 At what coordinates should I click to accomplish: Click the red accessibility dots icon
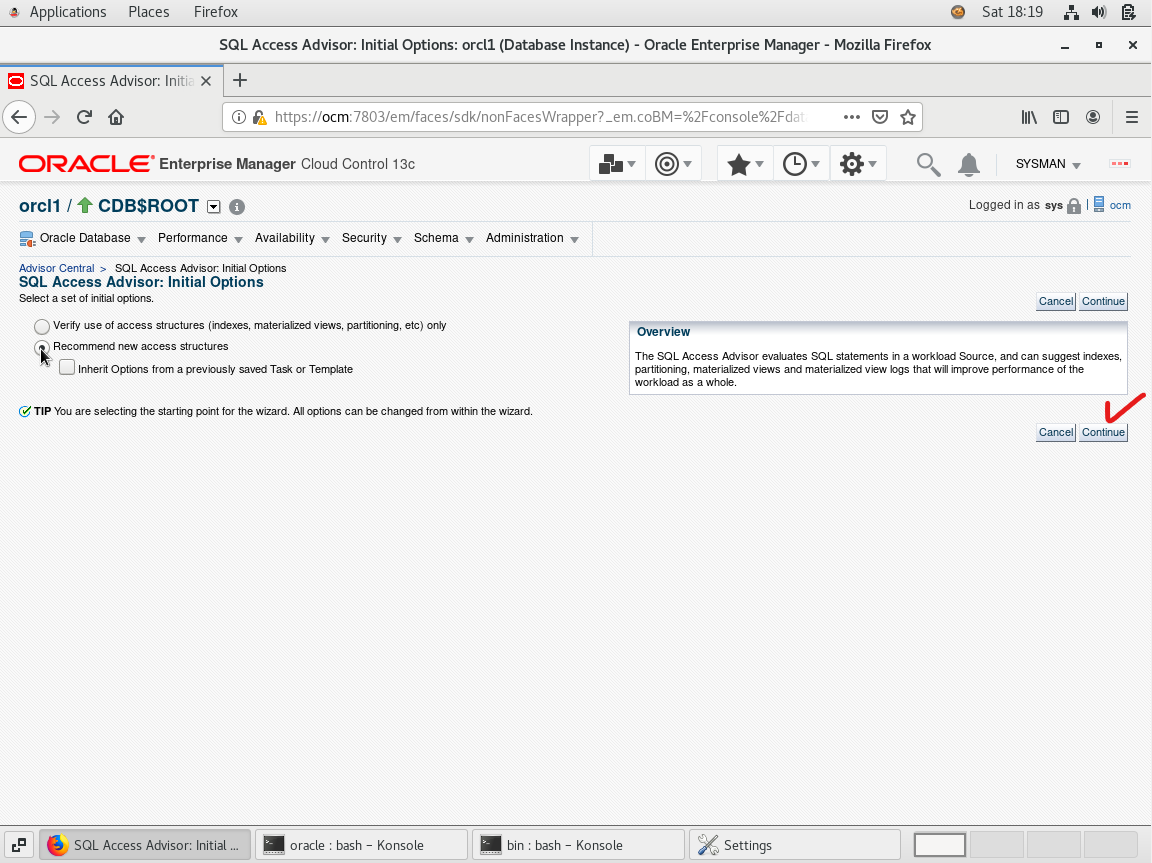coord(1120,163)
